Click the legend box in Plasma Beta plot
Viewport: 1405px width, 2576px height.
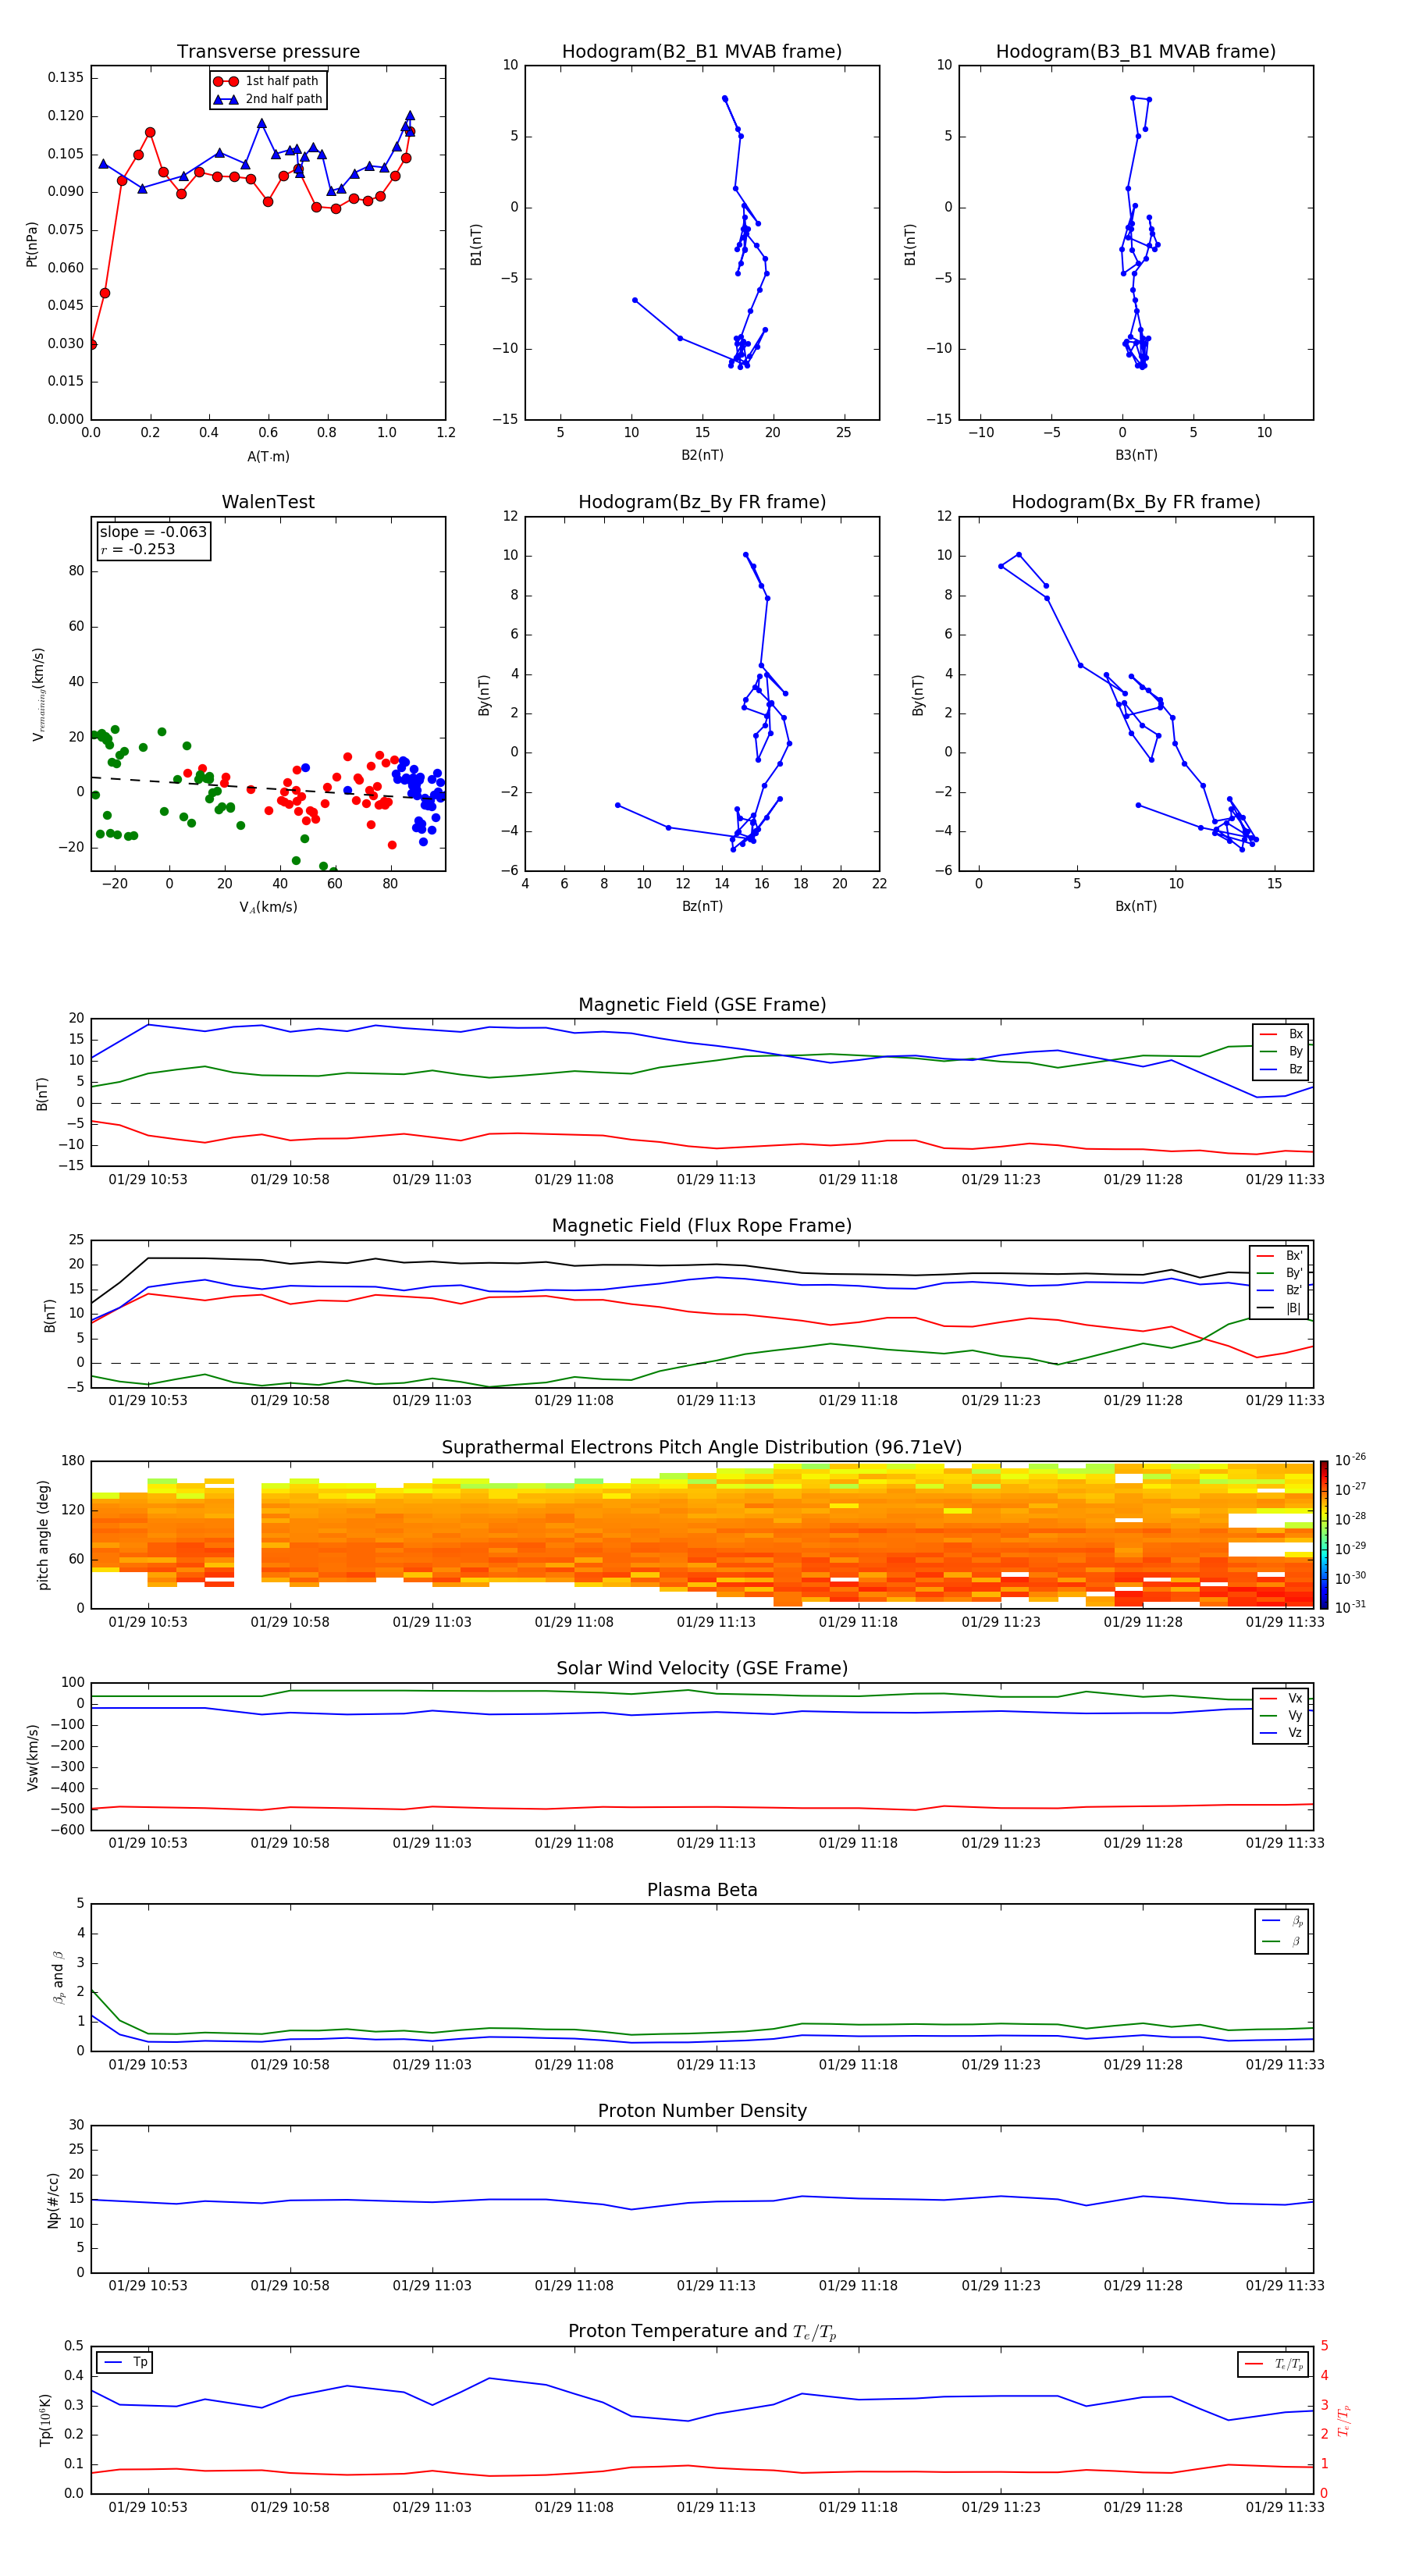[1281, 1931]
